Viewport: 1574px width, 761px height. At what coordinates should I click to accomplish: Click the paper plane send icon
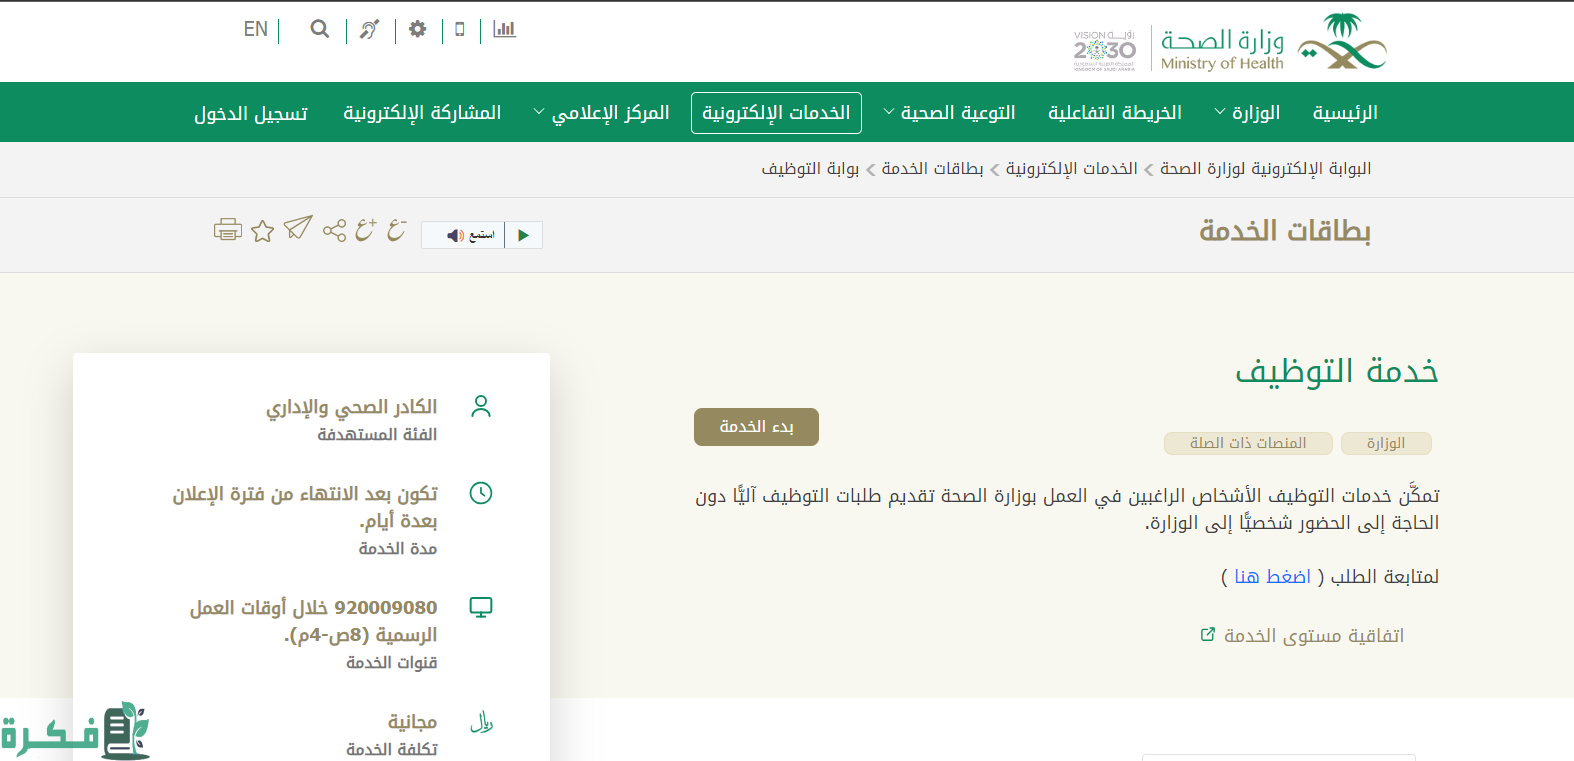tap(298, 229)
